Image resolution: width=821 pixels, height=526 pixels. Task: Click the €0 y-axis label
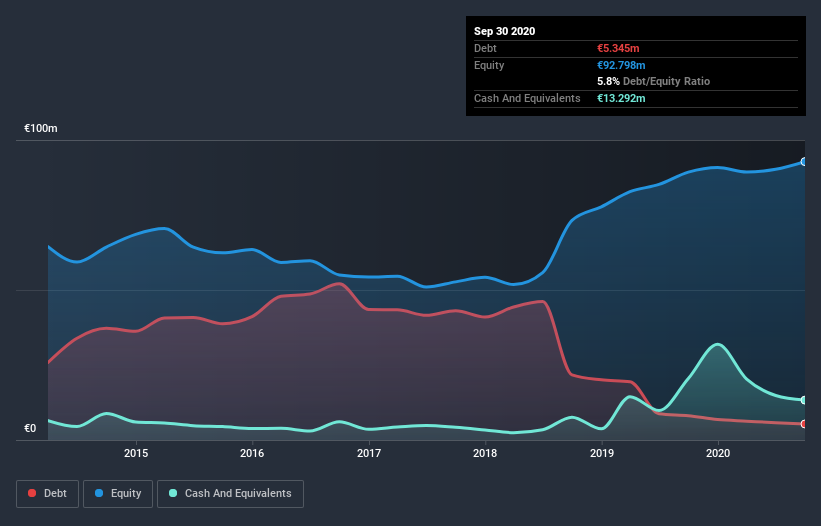coord(30,428)
